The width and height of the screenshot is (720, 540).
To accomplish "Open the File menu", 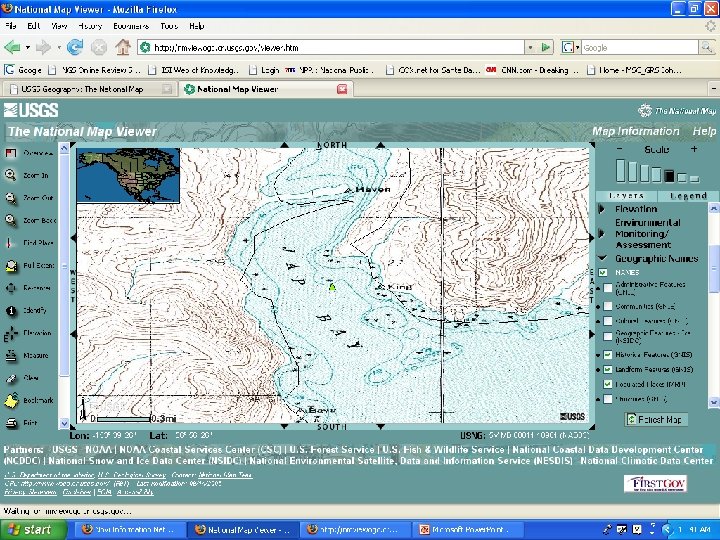I will (x=11, y=26).
